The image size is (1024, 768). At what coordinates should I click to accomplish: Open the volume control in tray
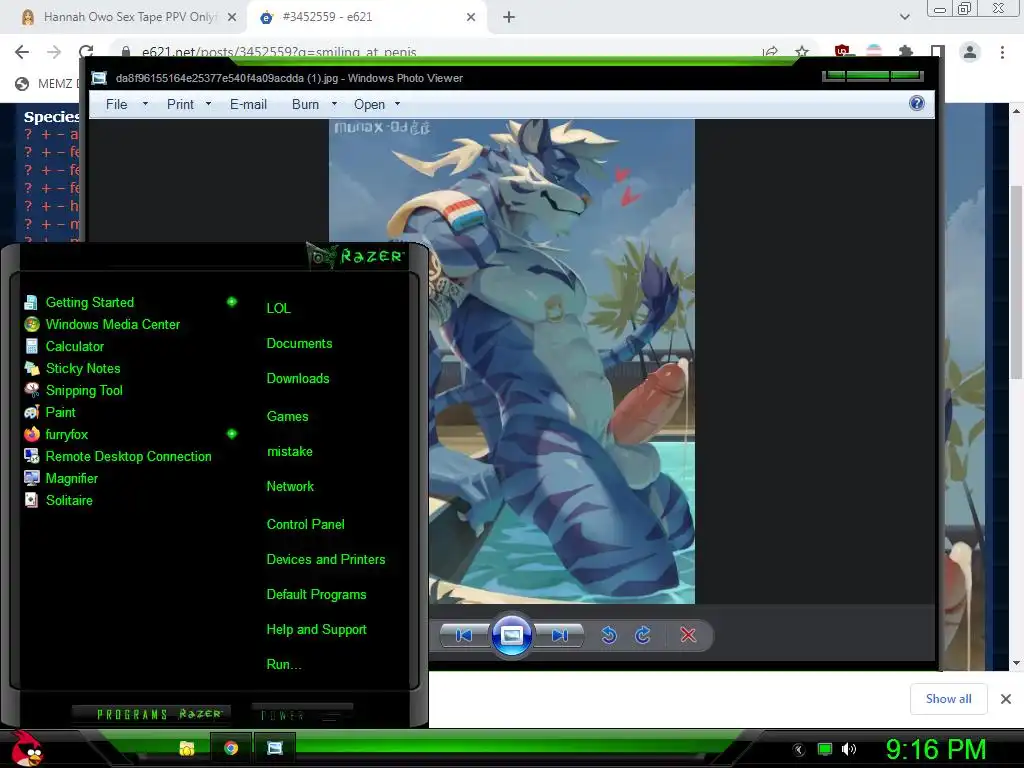click(x=849, y=749)
